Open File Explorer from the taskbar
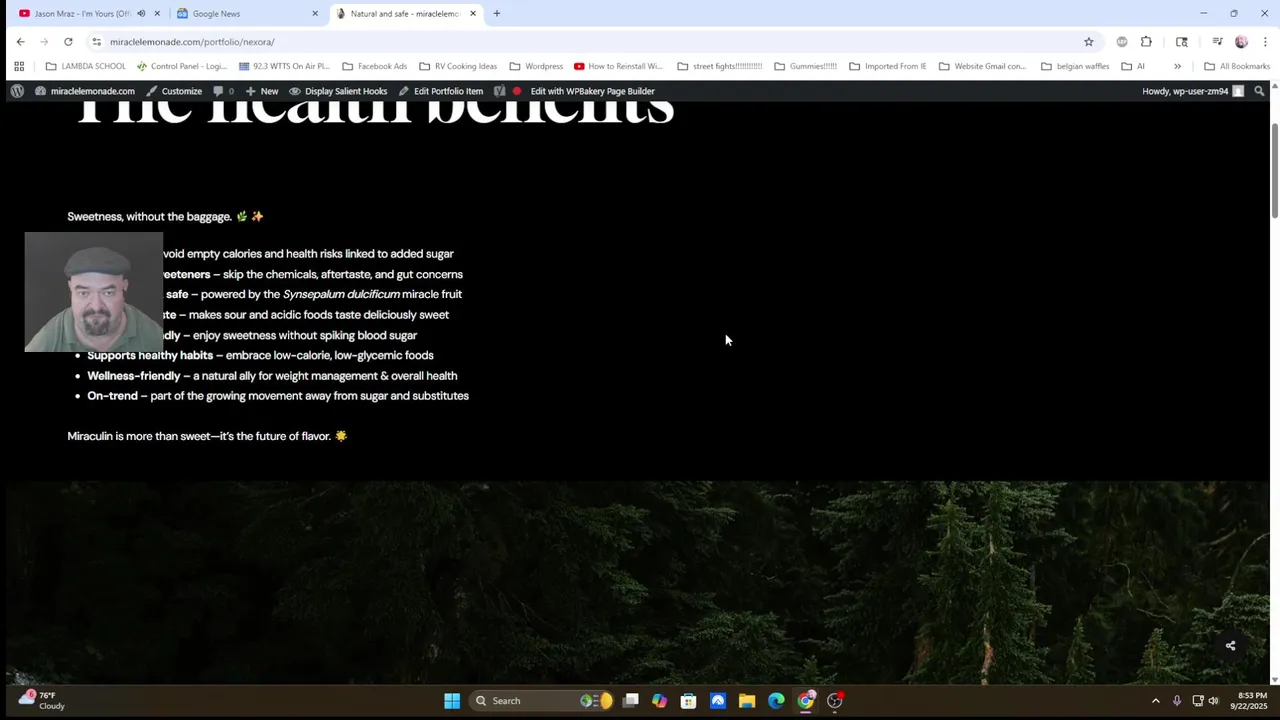The width and height of the screenshot is (1280, 720). (747, 701)
